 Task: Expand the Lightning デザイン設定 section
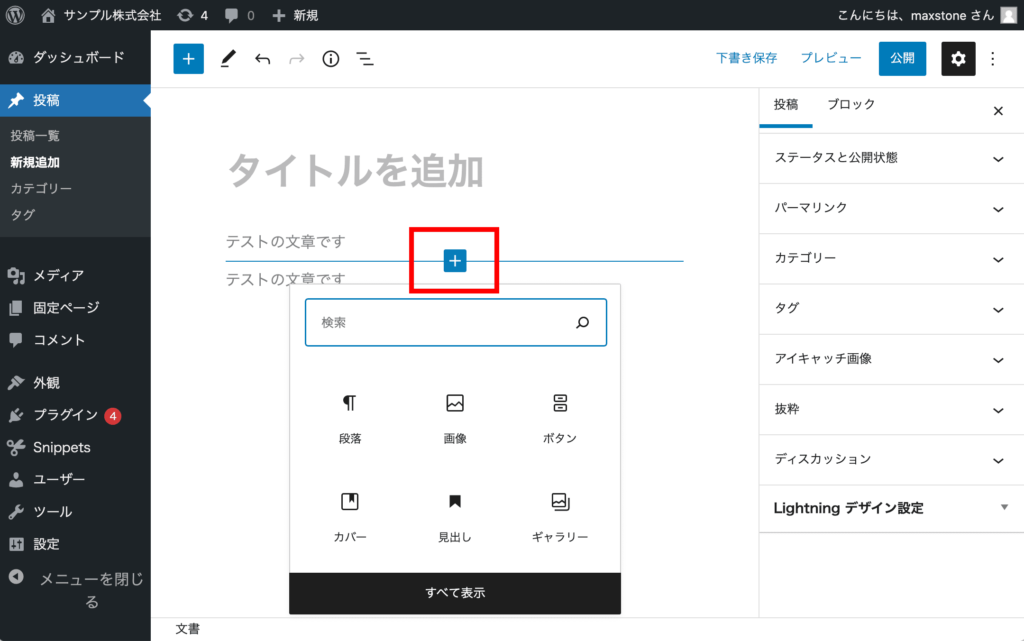890,508
